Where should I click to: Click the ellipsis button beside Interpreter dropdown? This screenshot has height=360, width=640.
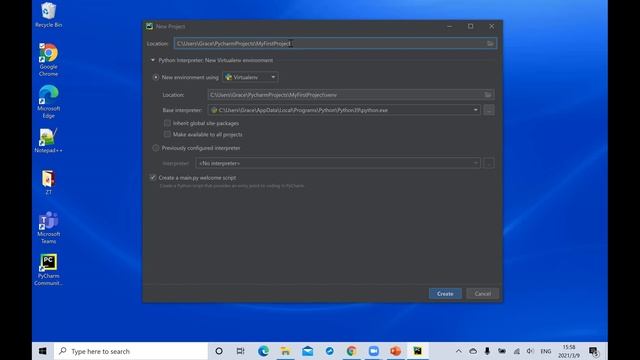tap(489, 163)
